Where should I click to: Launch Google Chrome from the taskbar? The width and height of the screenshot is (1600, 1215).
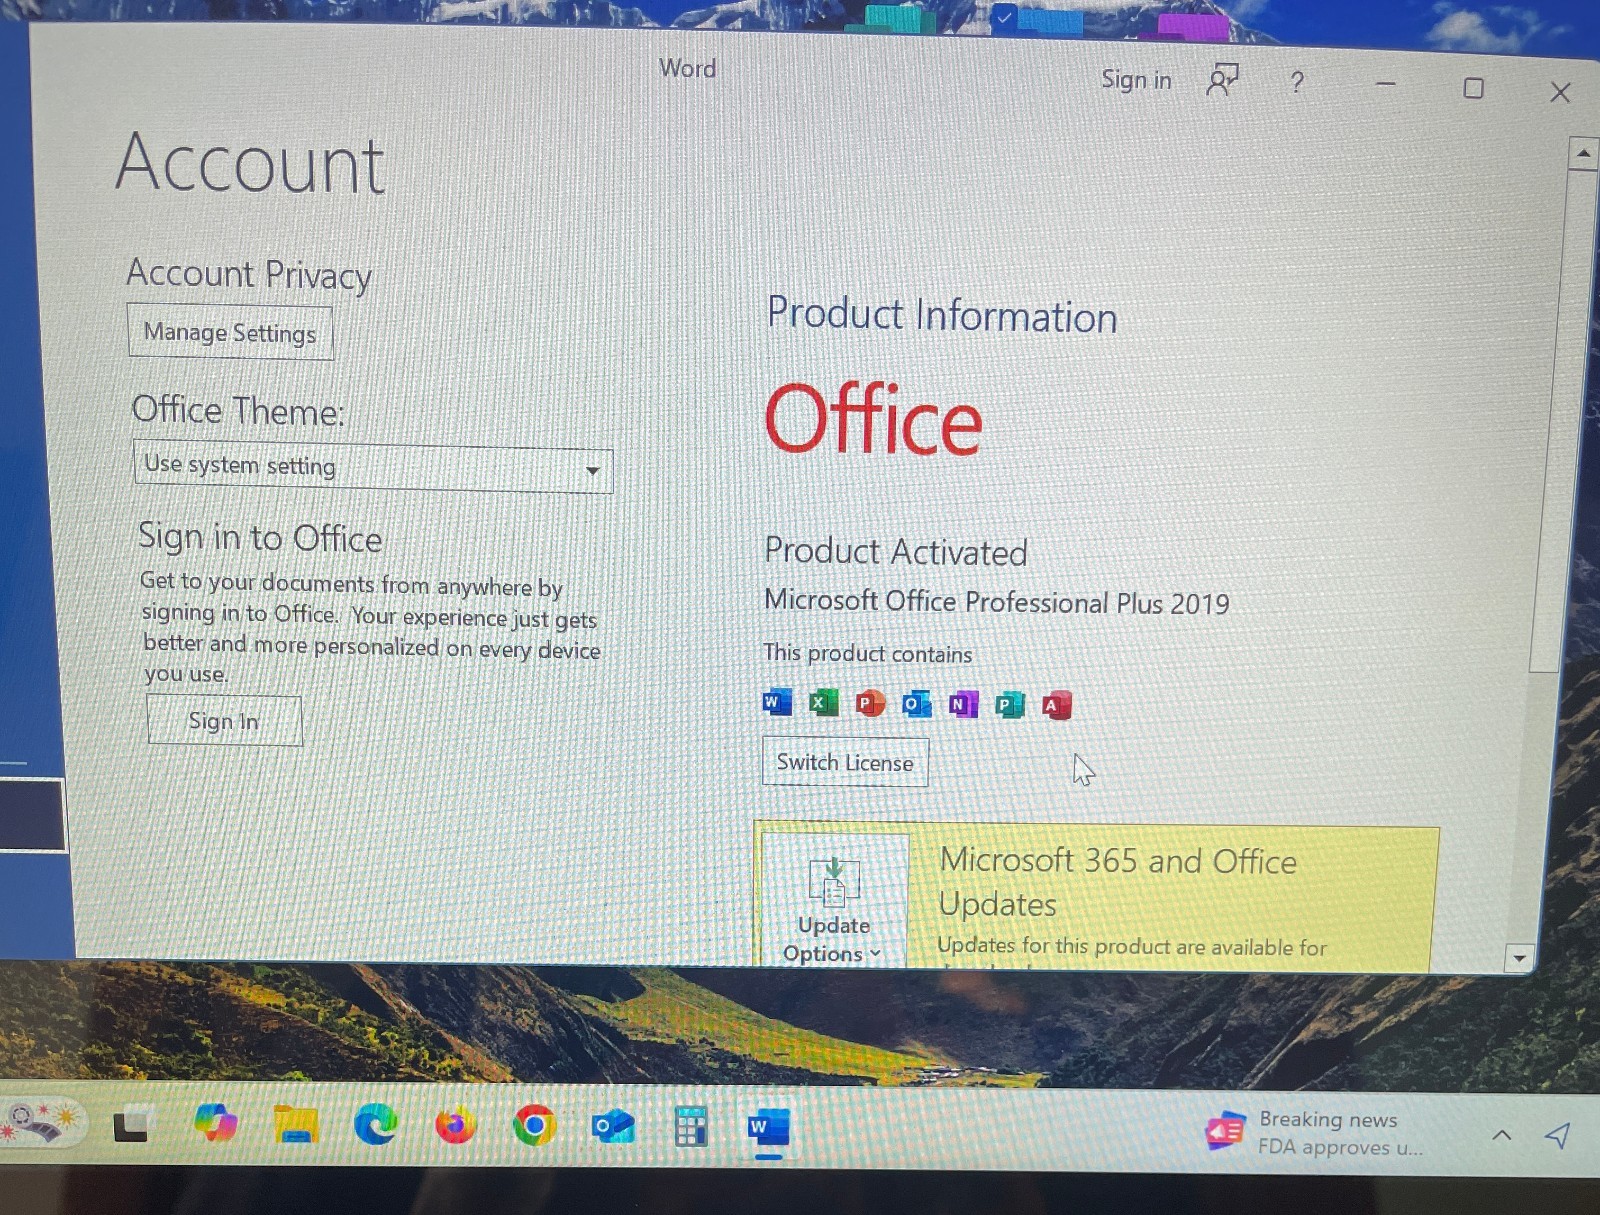pyautogui.click(x=535, y=1126)
